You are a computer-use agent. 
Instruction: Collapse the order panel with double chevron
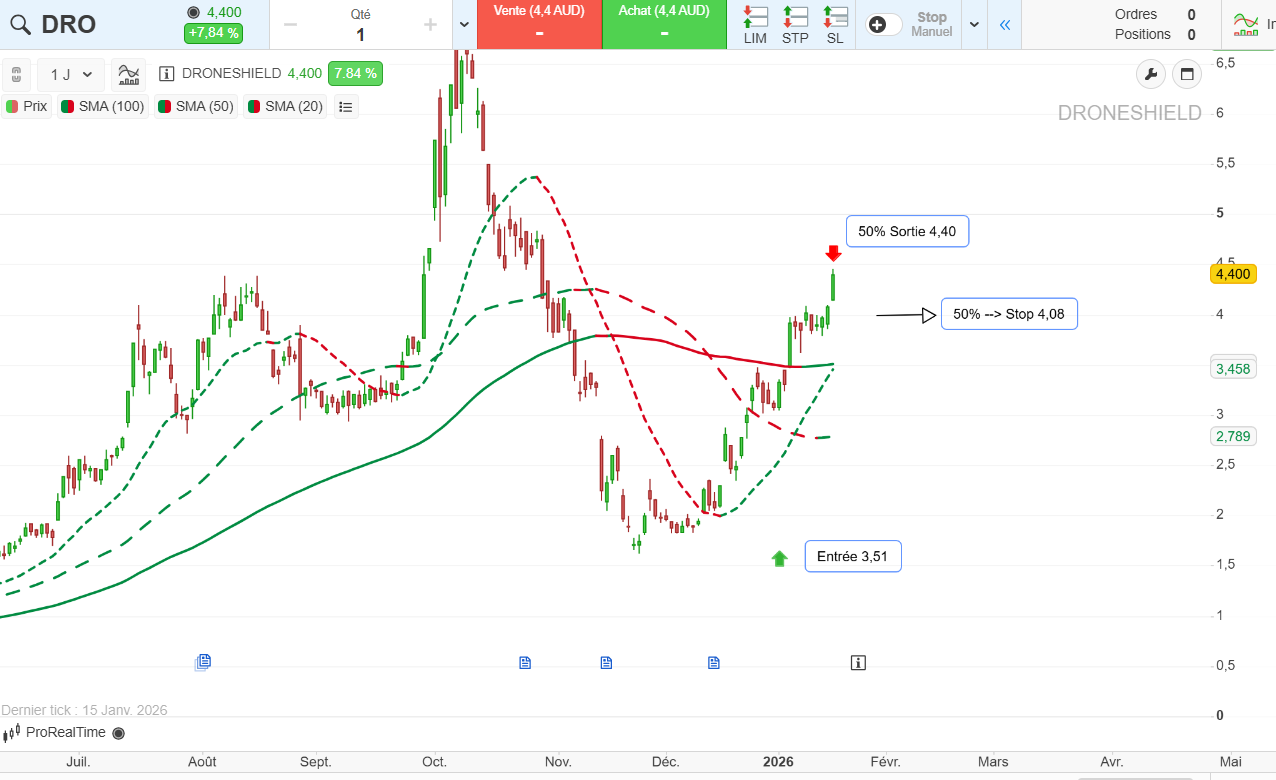1005,25
